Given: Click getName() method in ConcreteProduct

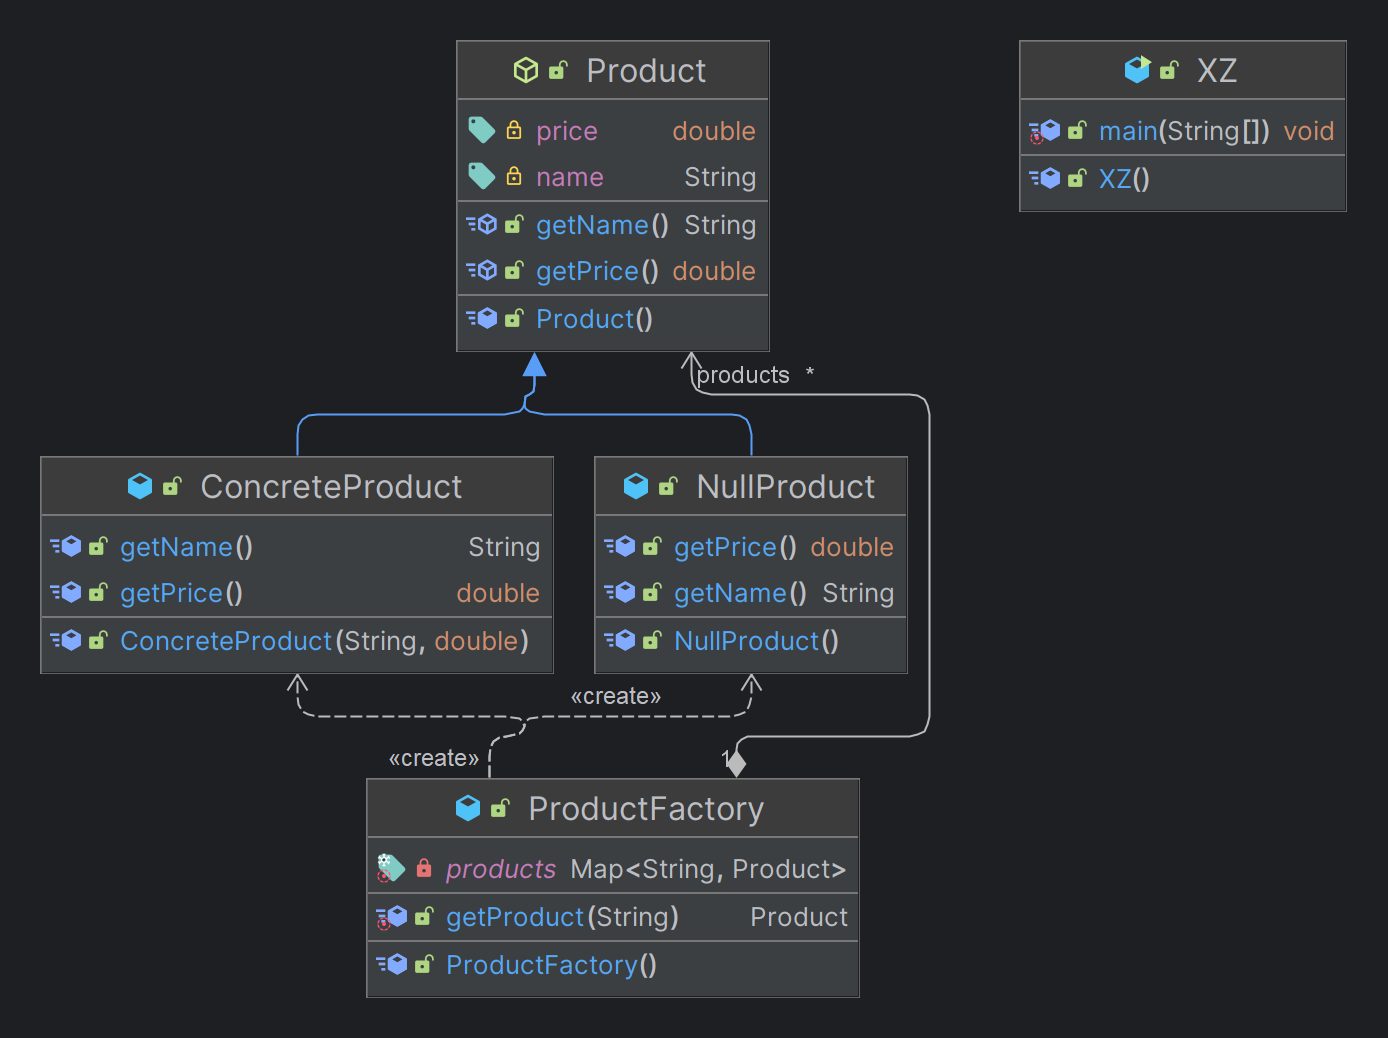Looking at the screenshot, I should (x=186, y=547).
